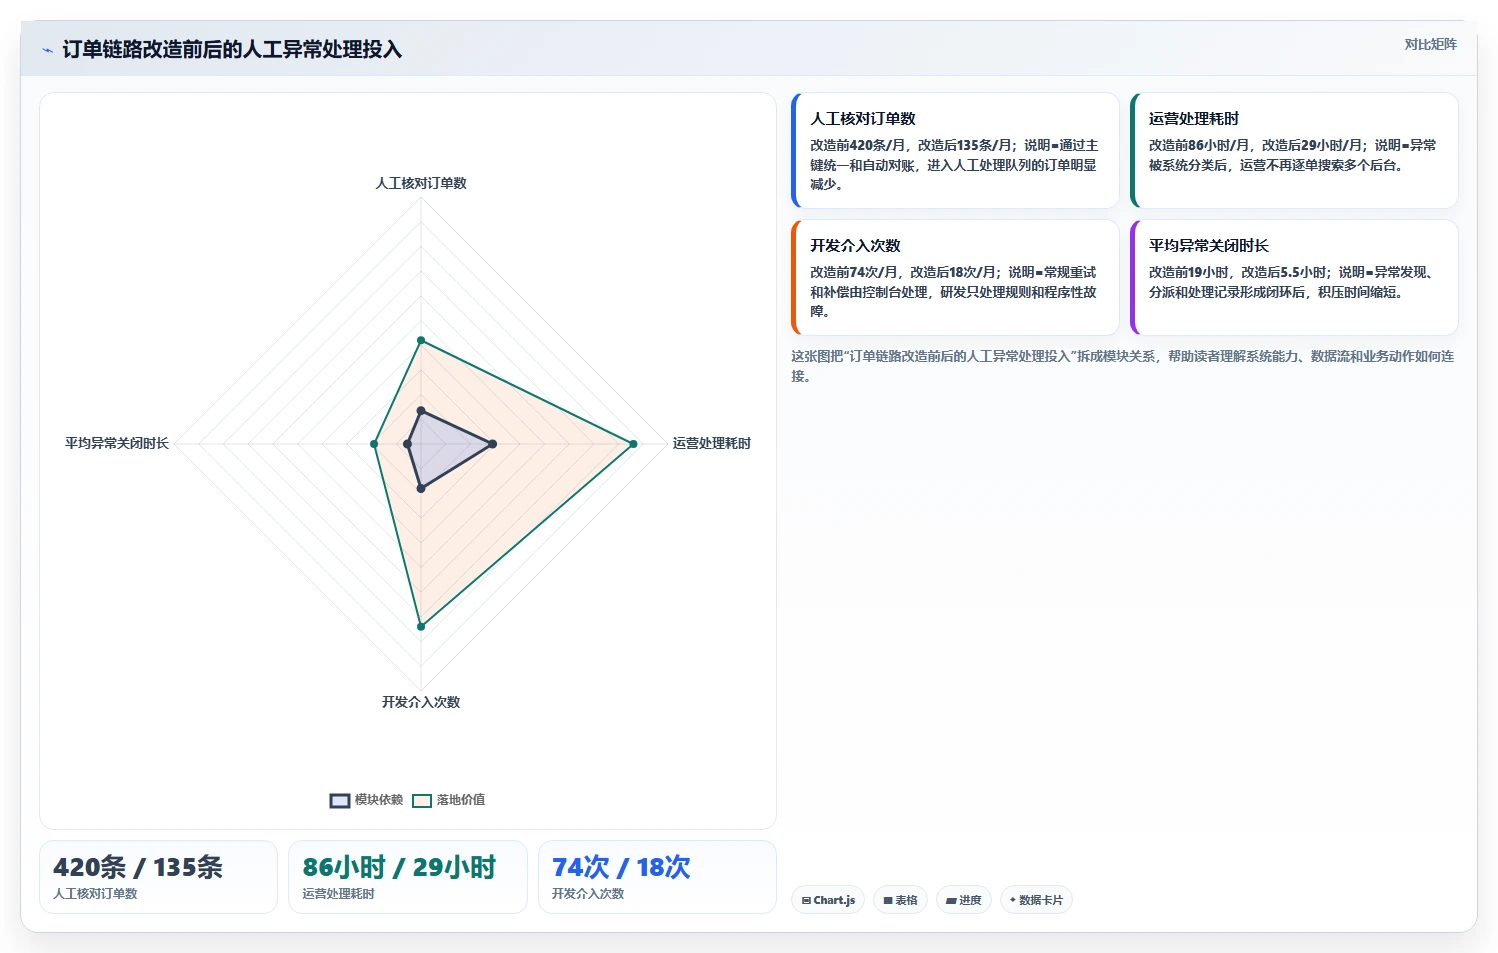The image size is (1498, 953).
Task: Click the radar axis label 运营处理耗时
Action: pos(712,444)
